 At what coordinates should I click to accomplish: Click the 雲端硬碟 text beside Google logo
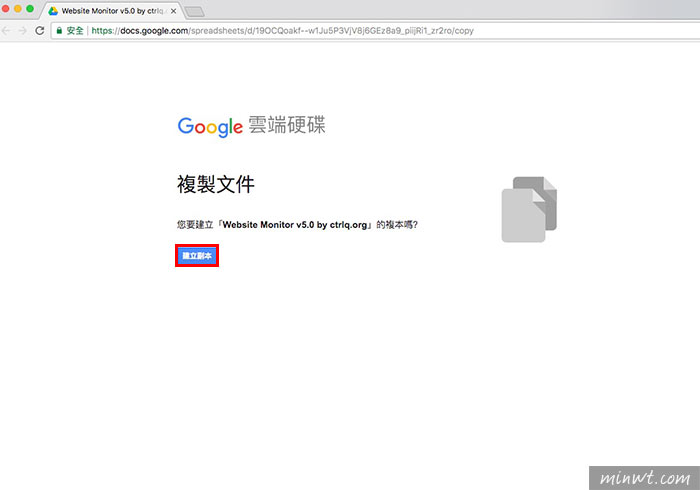coord(287,125)
